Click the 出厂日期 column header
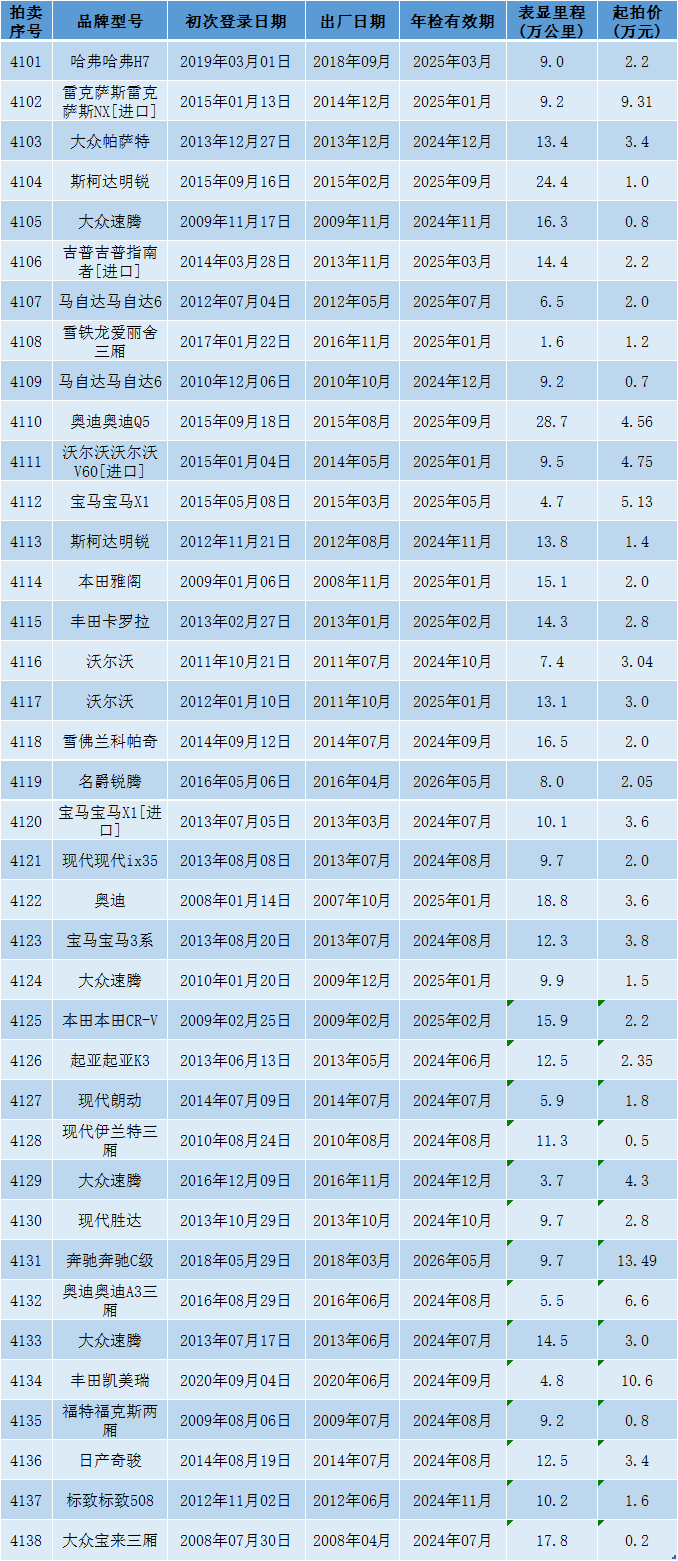This screenshot has height=1561, width=678. 352,22
